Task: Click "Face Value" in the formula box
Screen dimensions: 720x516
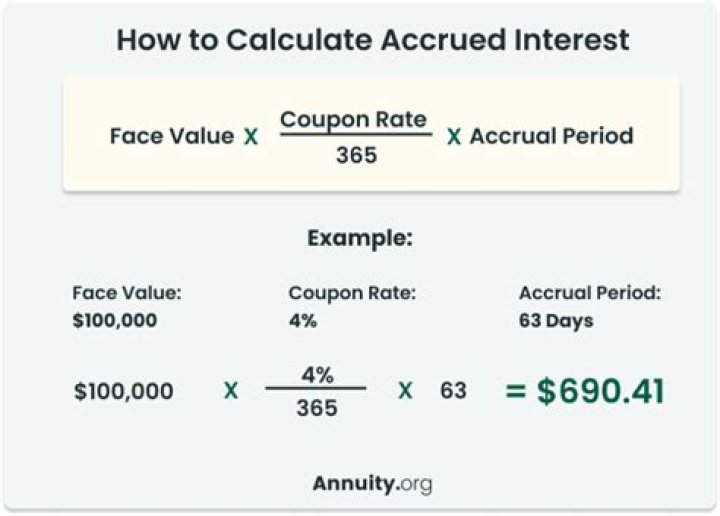Action: (x=172, y=135)
